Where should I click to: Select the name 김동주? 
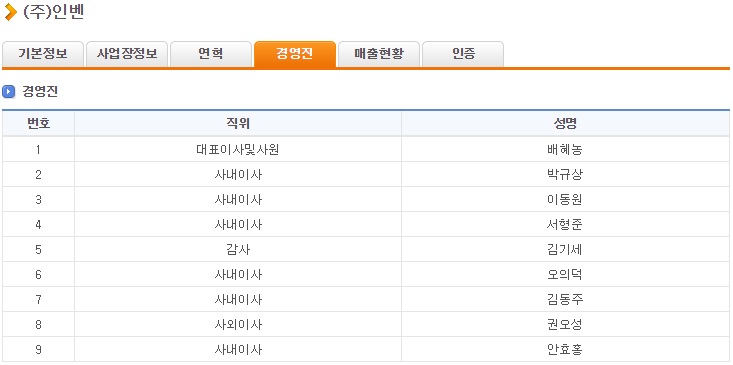point(565,300)
